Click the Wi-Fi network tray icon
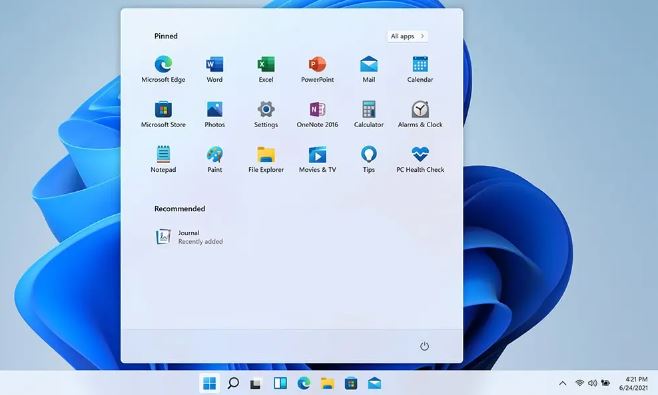Viewport: 658px width, 395px height. tap(580, 383)
